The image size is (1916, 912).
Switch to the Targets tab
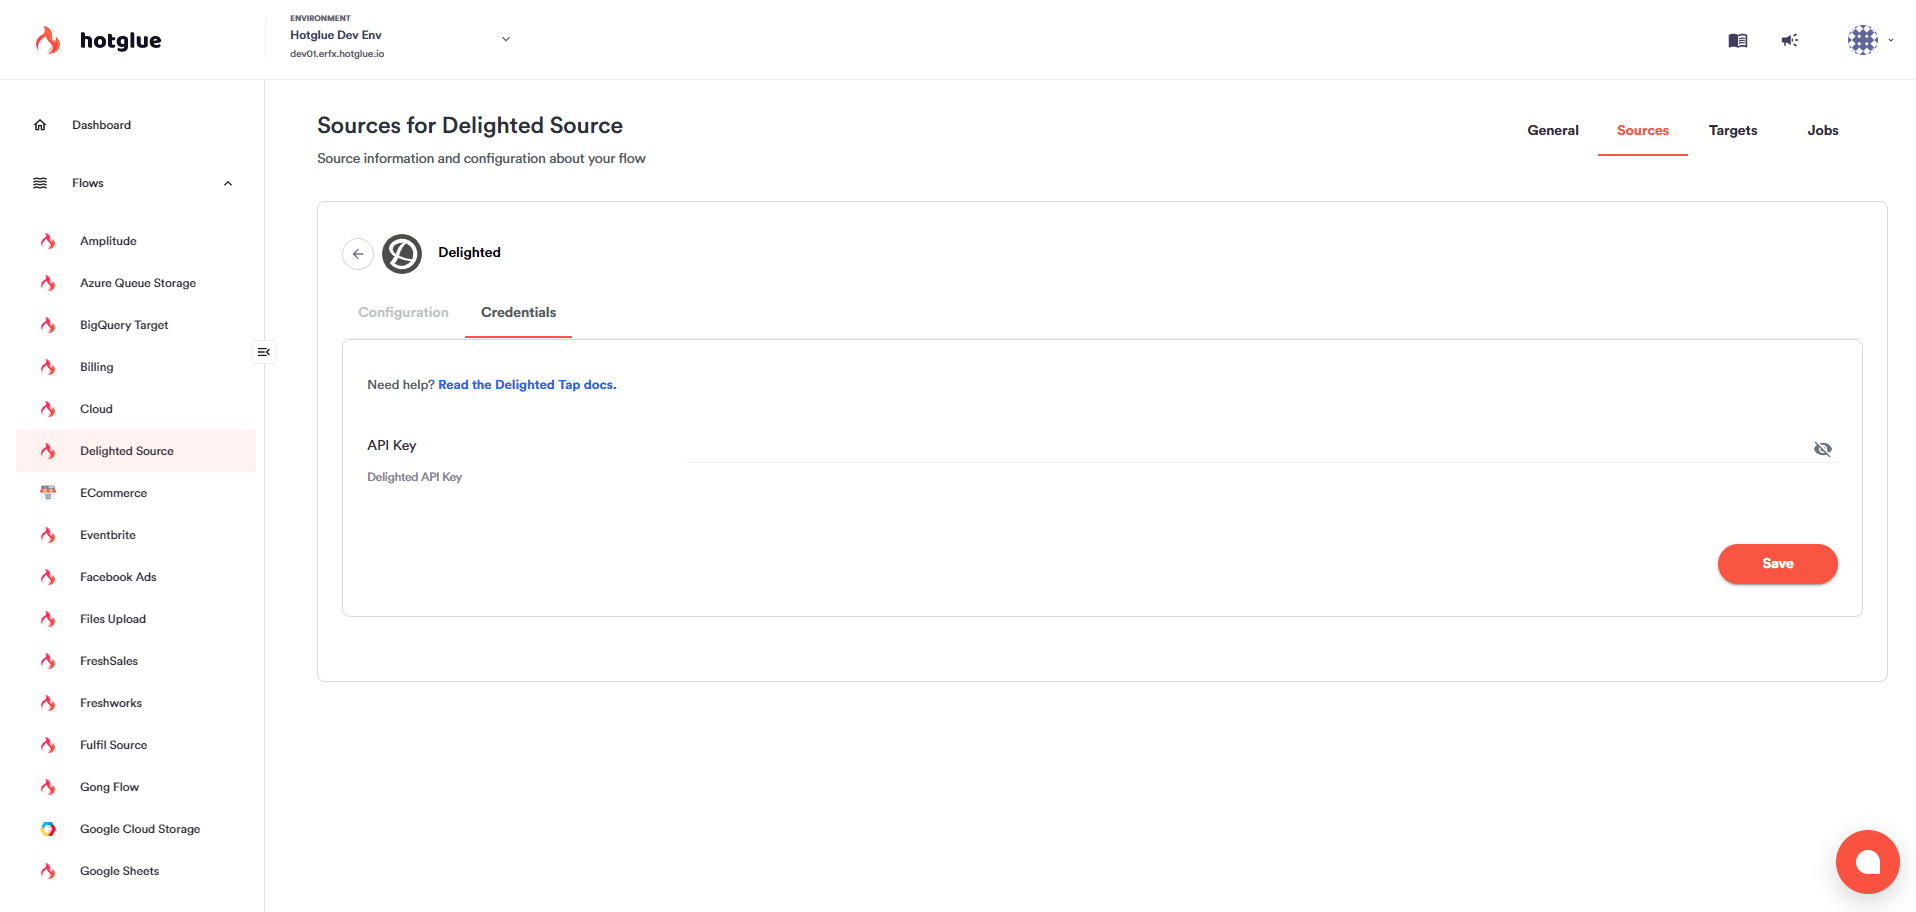pyautogui.click(x=1733, y=131)
